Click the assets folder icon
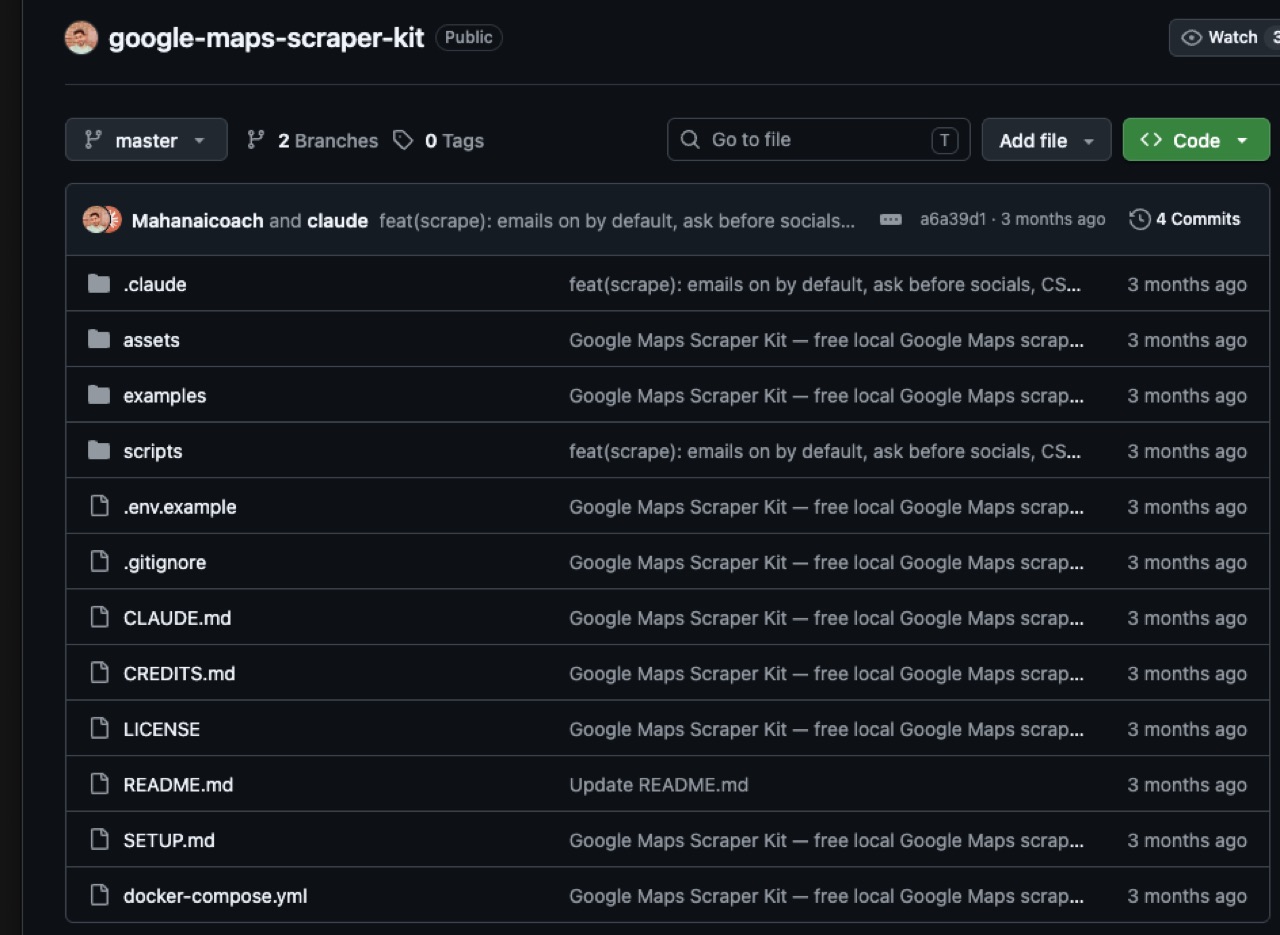 pyautogui.click(x=99, y=340)
